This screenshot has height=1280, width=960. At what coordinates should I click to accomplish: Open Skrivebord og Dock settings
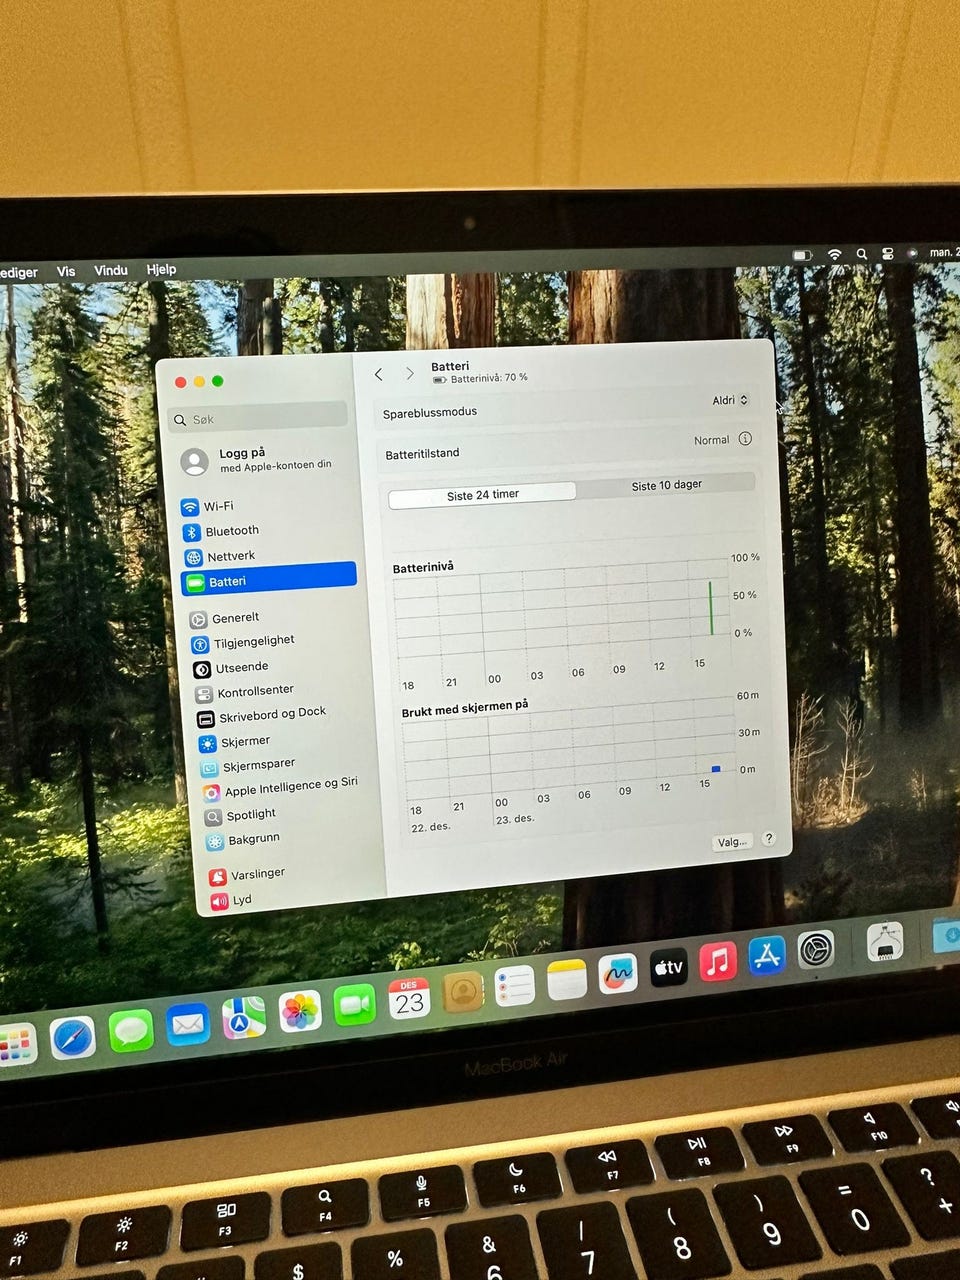pos(261,715)
